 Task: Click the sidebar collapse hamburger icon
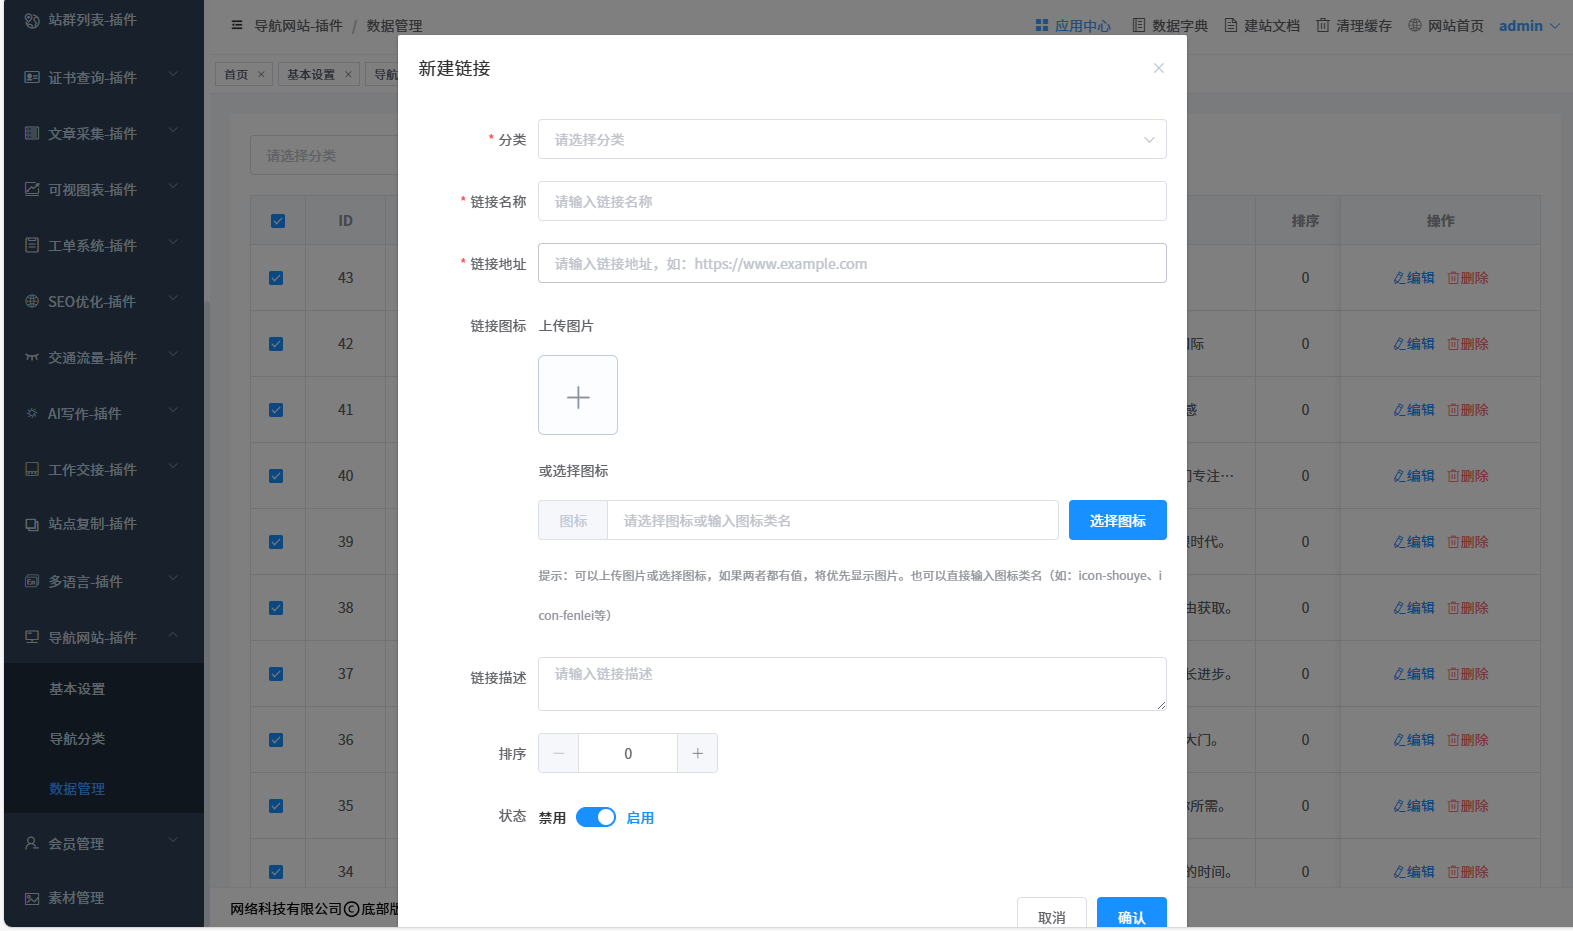[x=237, y=26]
